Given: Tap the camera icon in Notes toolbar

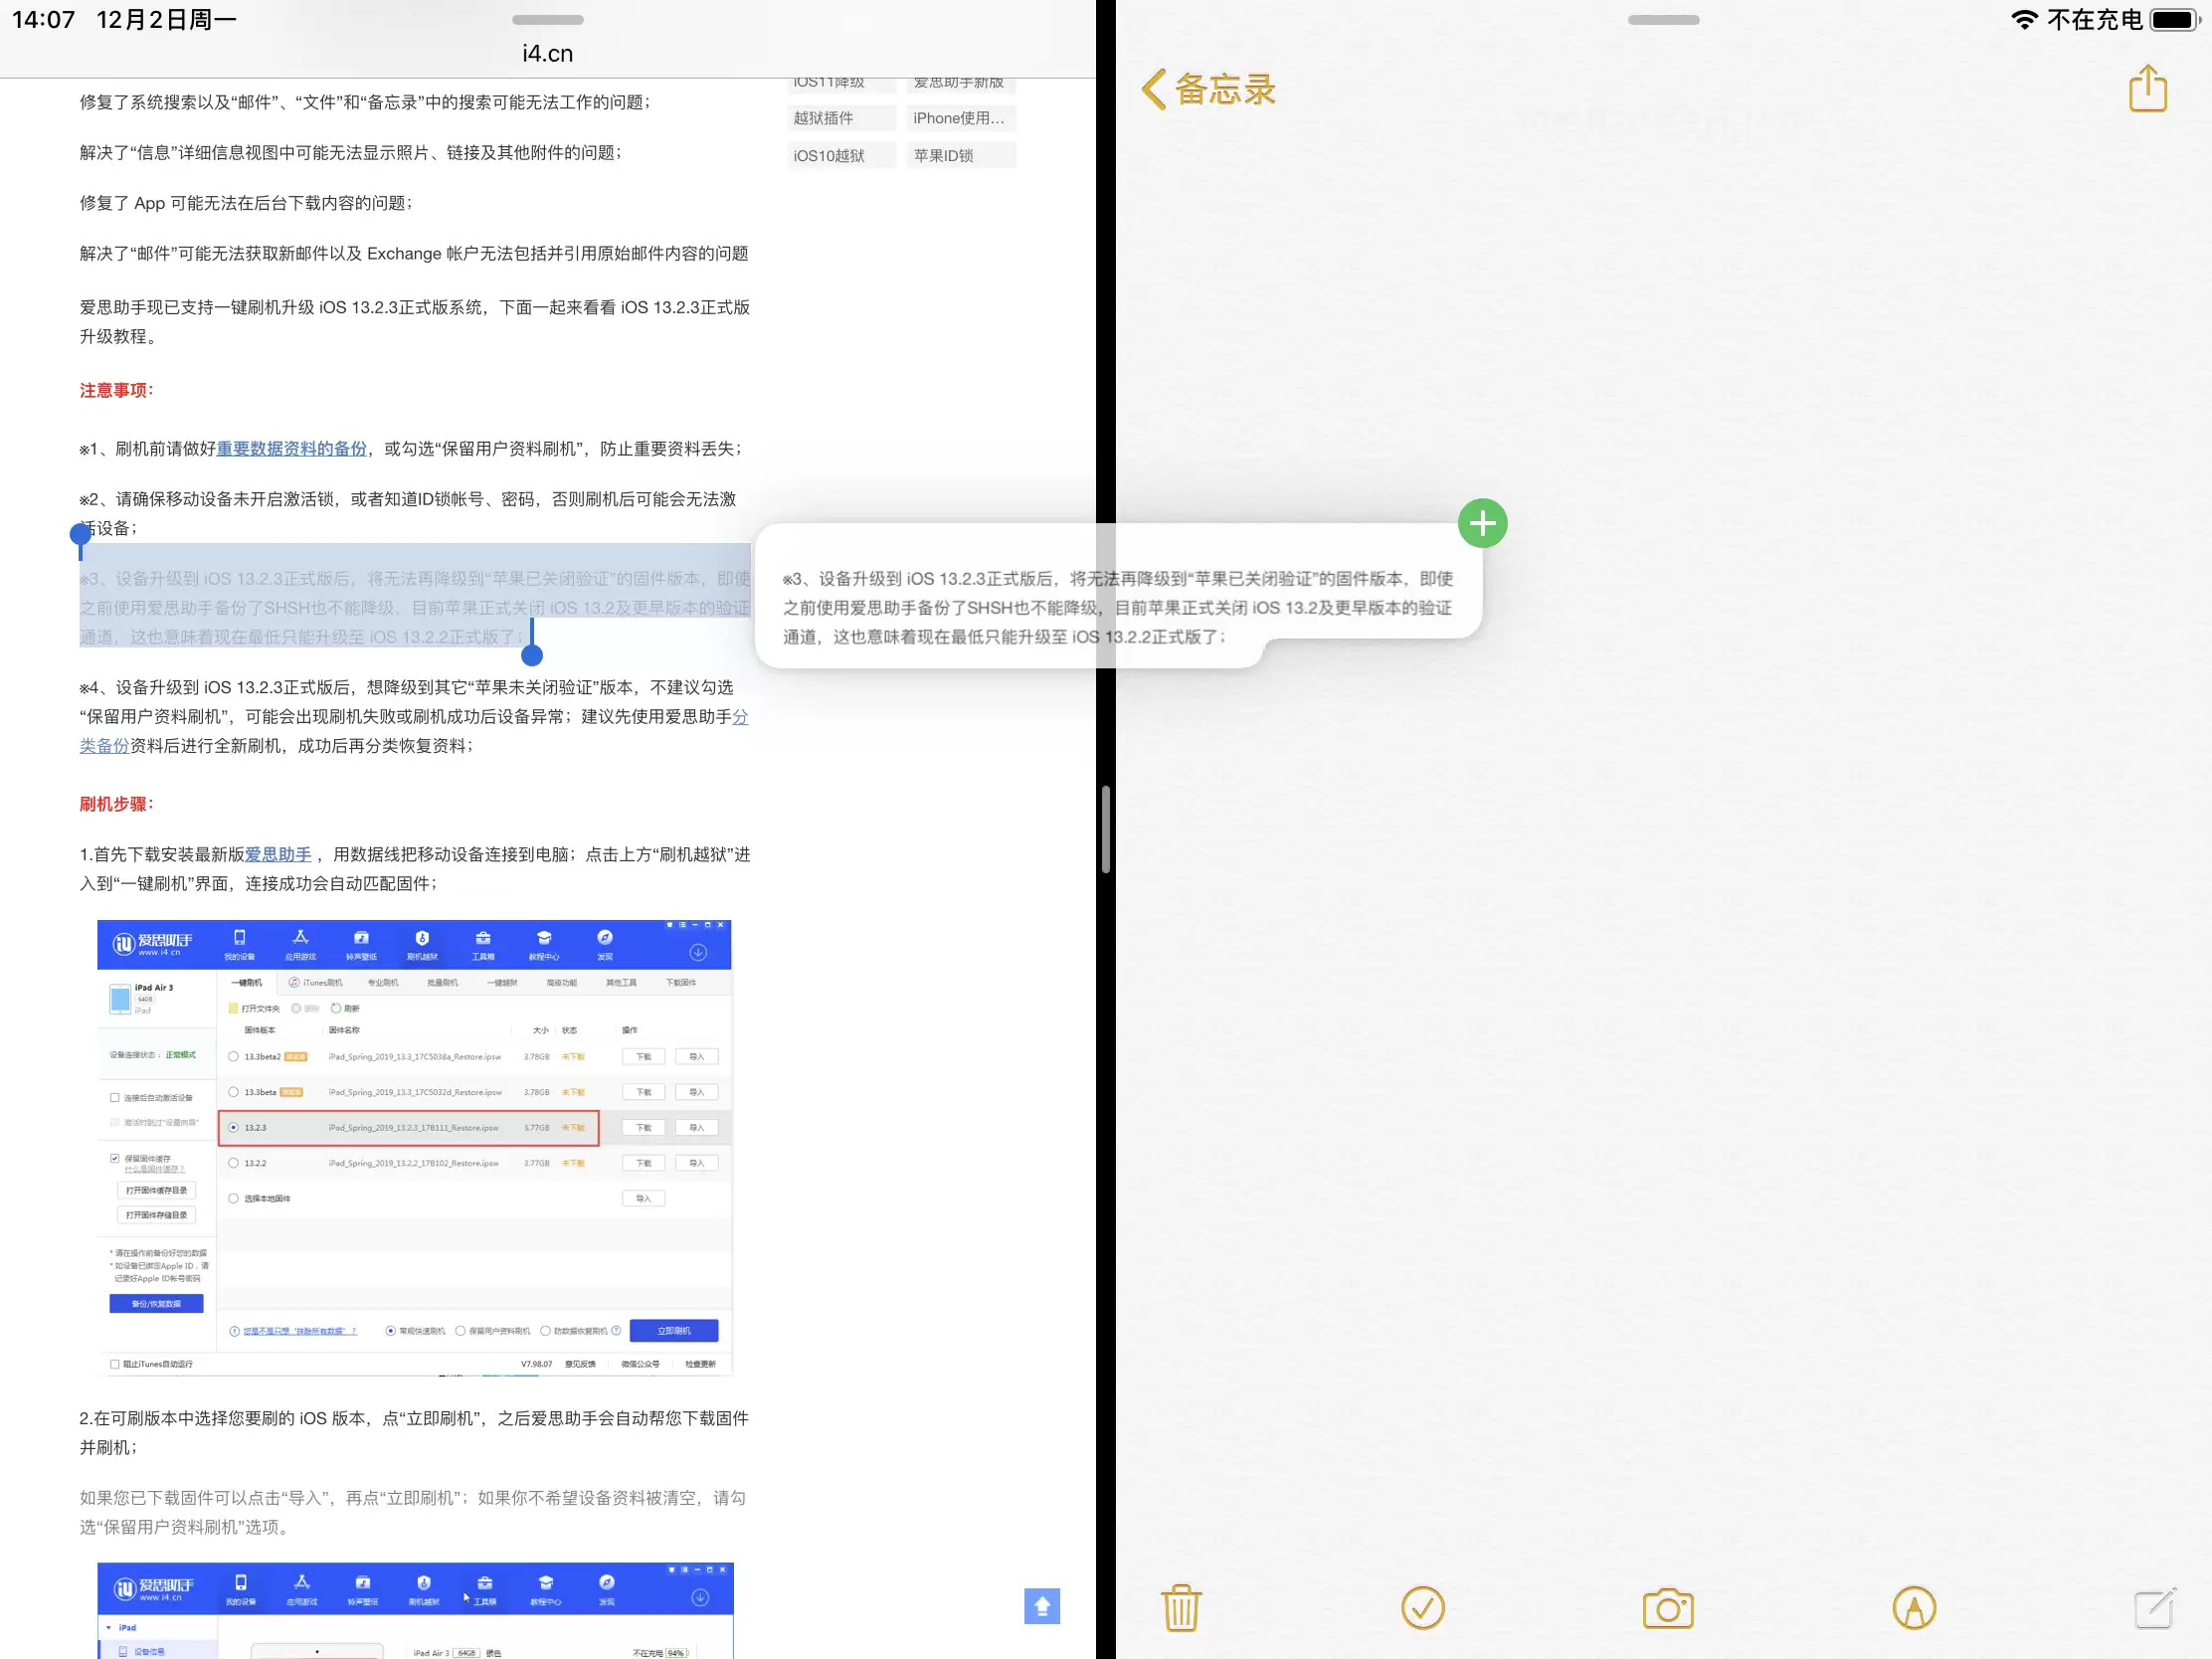Looking at the screenshot, I should (x=1668, y=1608).
